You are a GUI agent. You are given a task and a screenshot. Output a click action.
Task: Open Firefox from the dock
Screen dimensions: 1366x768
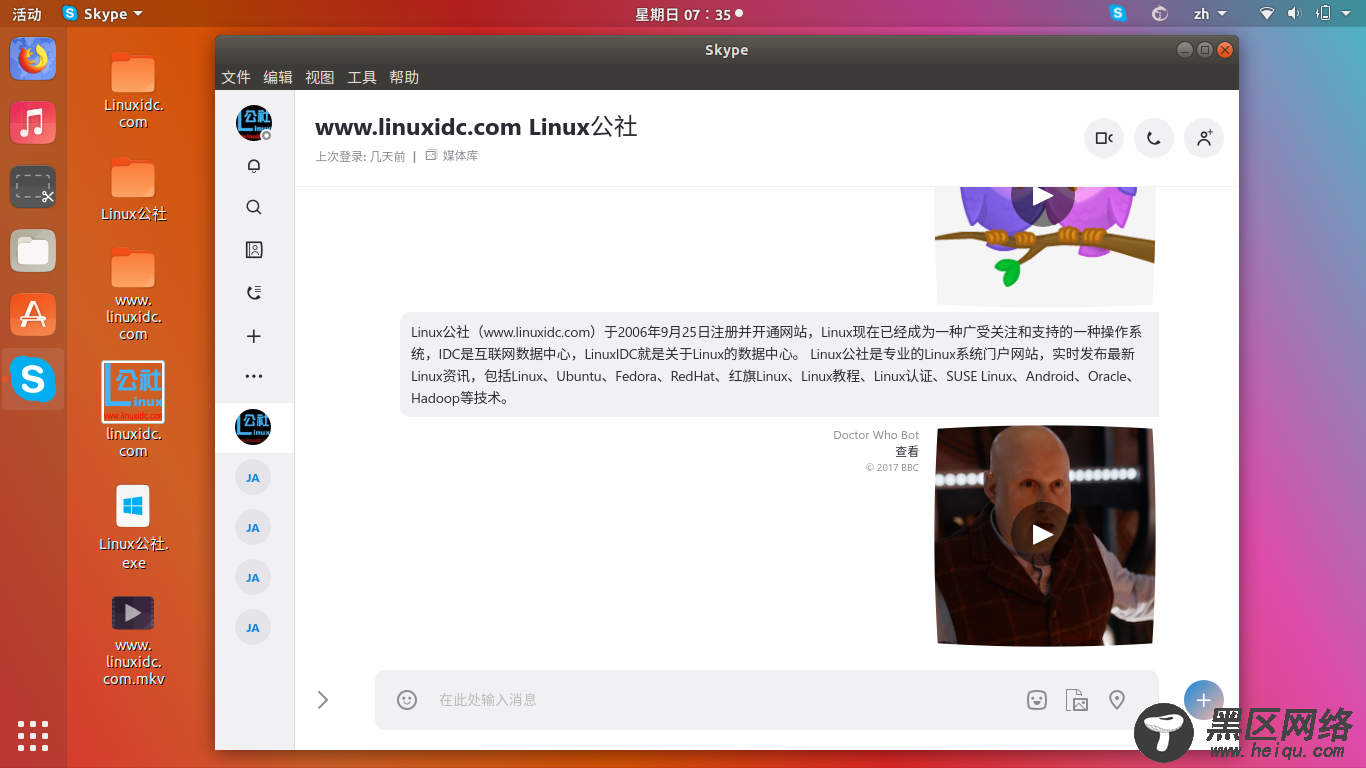point(33,59)
